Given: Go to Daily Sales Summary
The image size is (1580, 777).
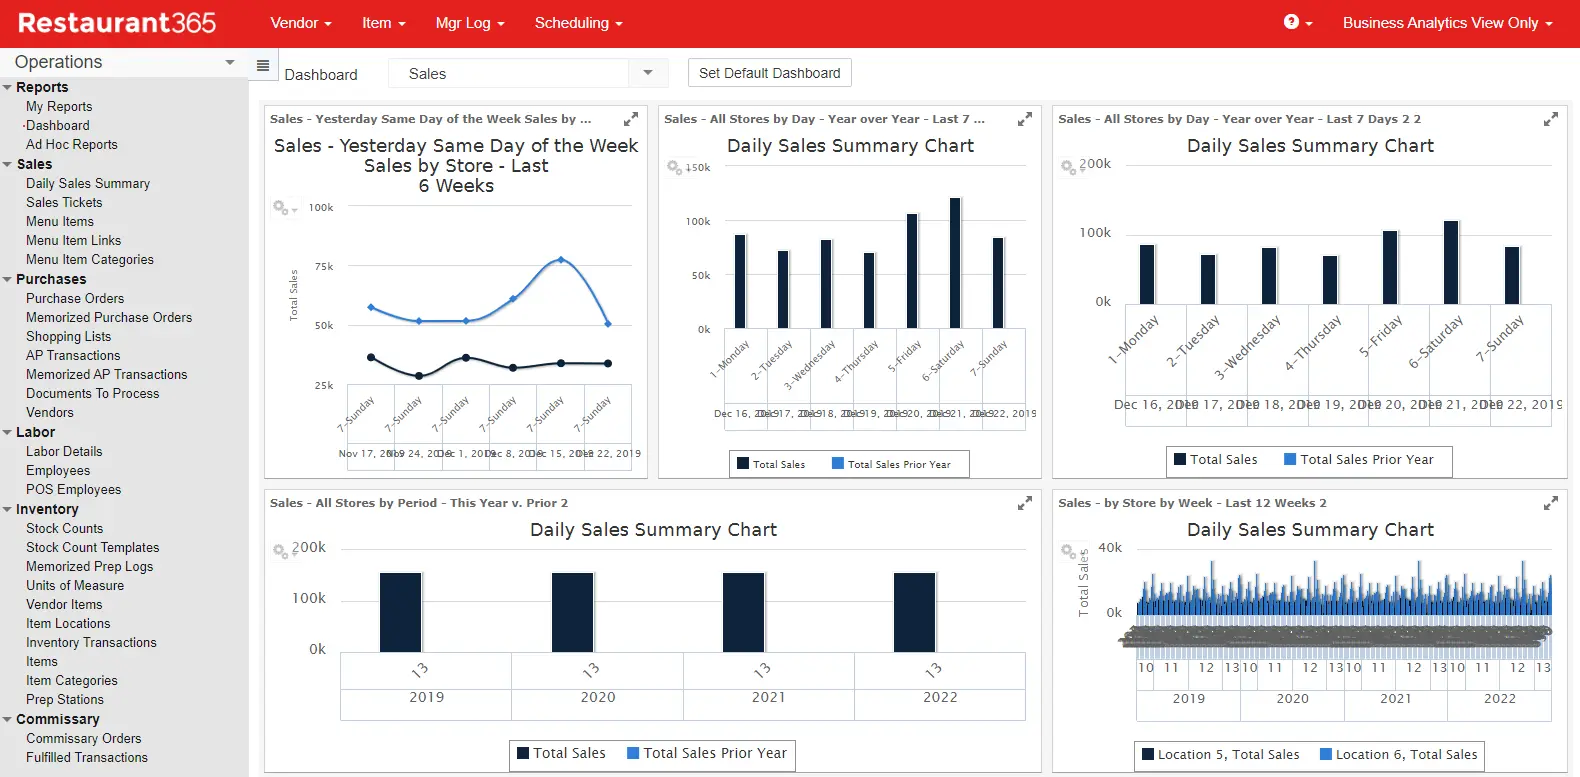Looking at the screenshot, I should tap(88, 184).
